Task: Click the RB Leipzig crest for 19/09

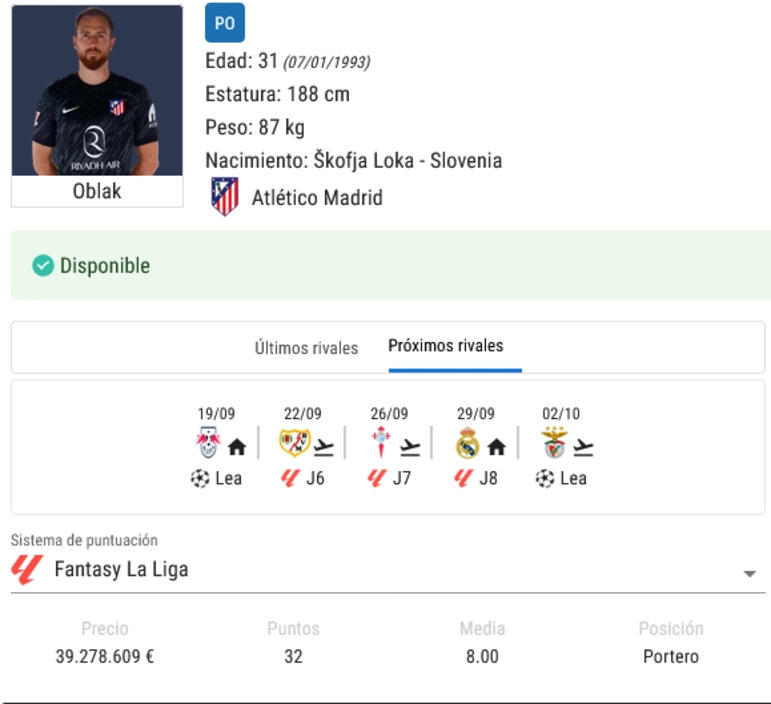Action: click(208, 442)
